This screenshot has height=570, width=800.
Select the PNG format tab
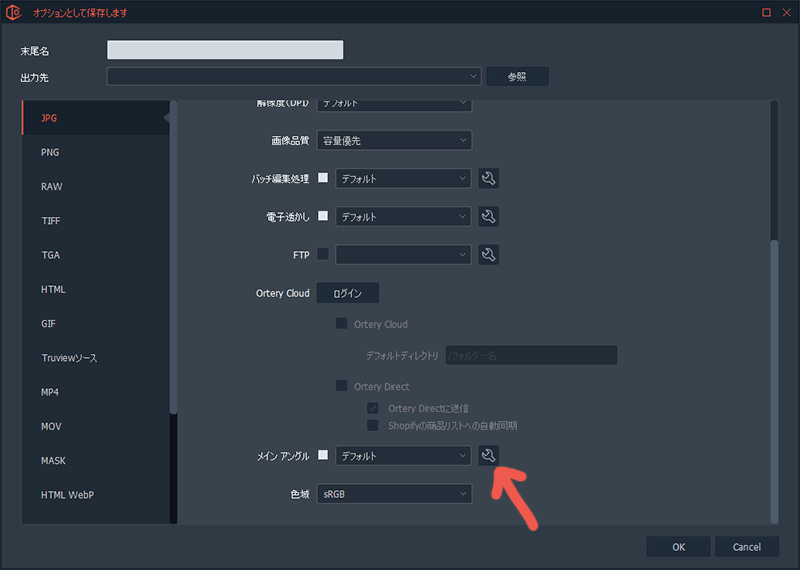click(51, 153)
